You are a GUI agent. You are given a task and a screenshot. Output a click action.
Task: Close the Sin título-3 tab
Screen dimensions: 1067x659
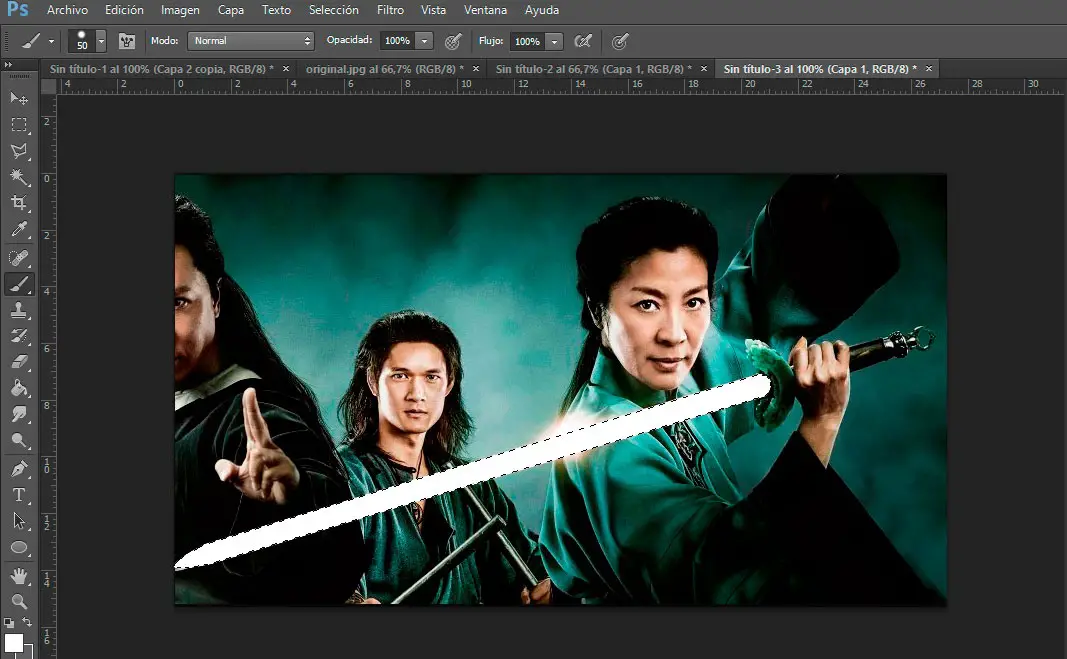(929, 69)
